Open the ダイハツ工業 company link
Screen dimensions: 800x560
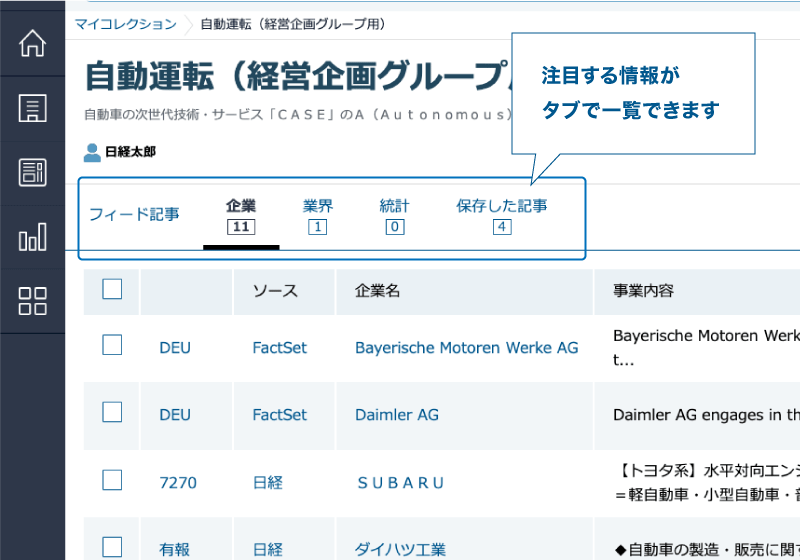click(x=401, y=549)
